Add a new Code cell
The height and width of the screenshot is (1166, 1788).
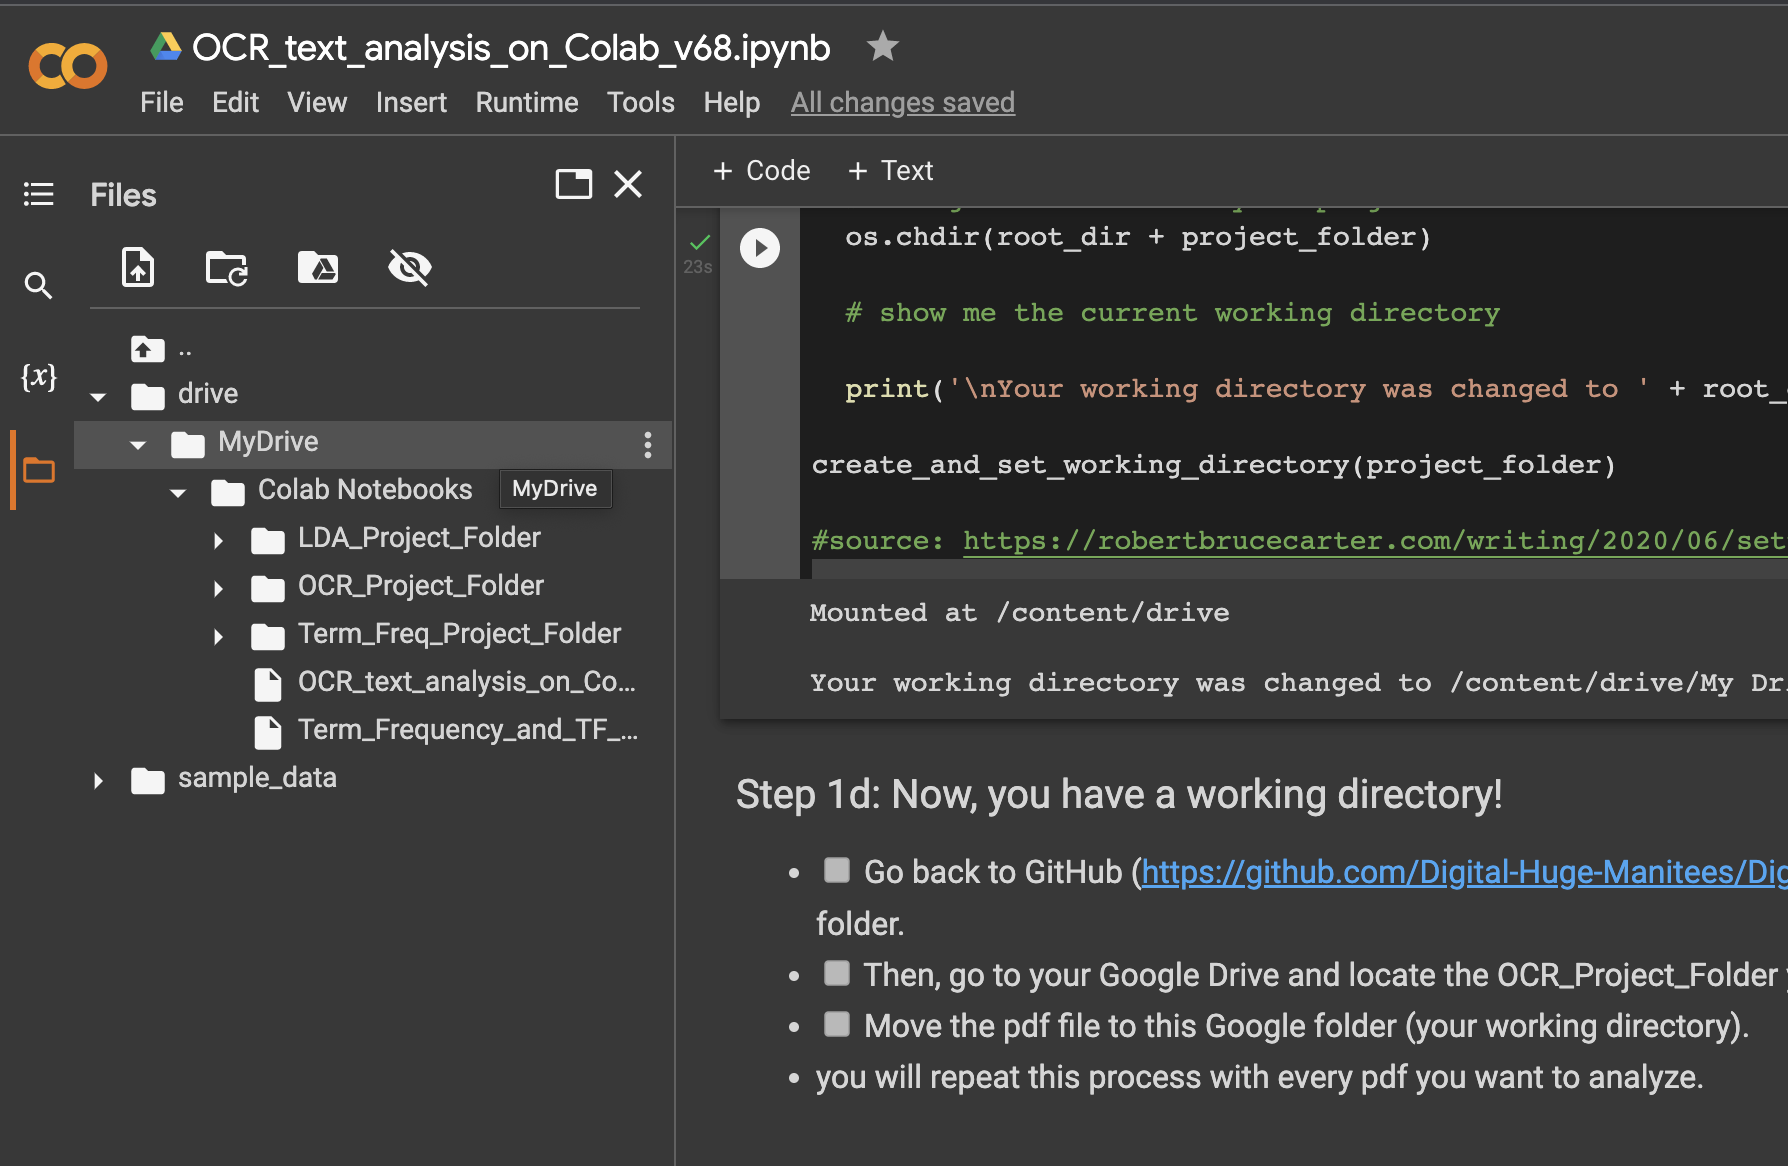761,170
